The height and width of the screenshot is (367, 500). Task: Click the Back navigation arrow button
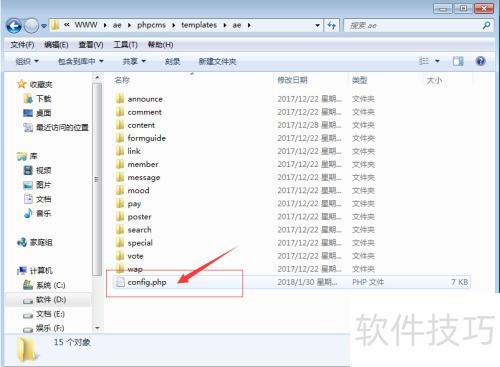tap(14, 26)
